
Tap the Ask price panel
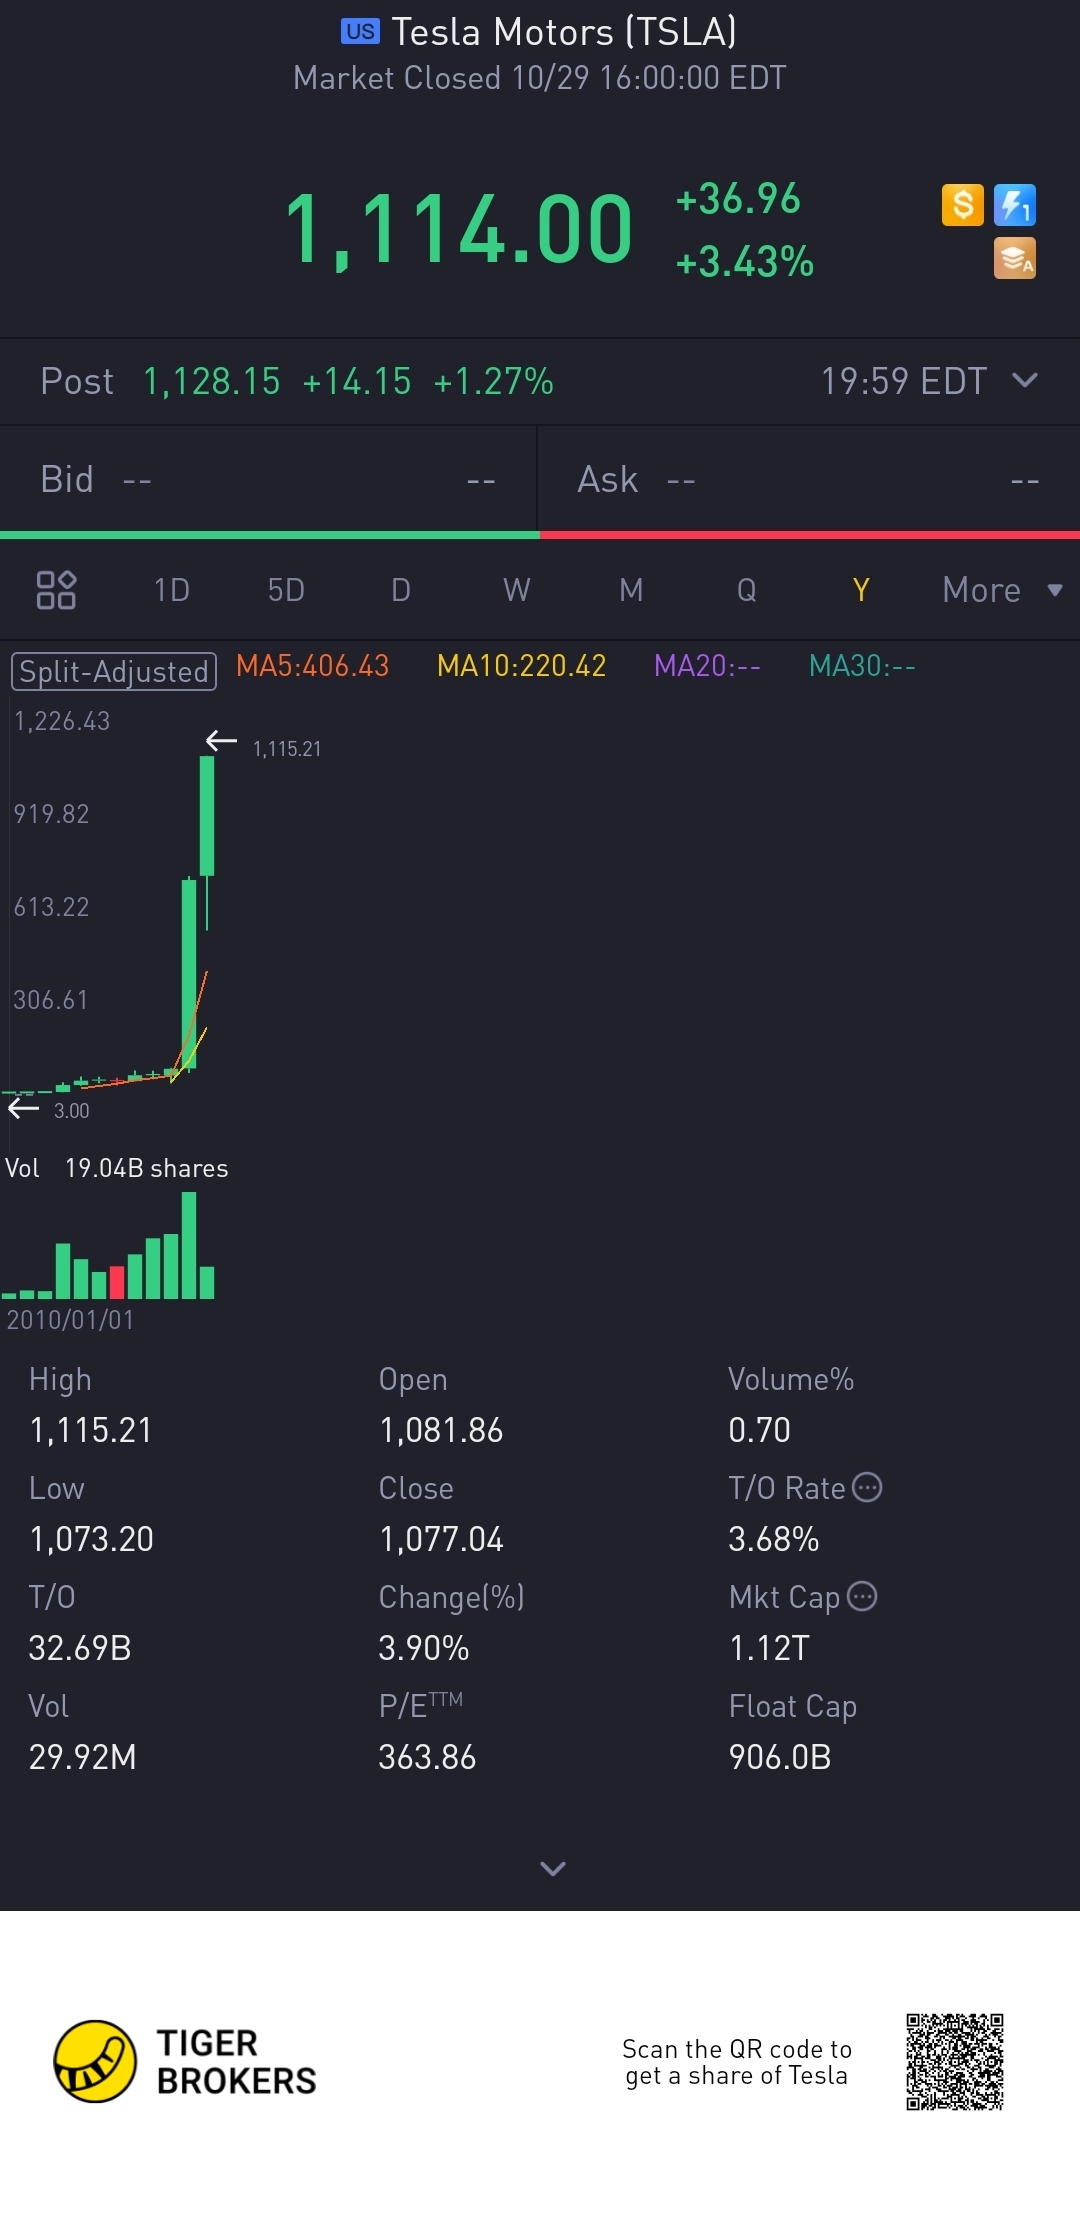tap(809, 480)
